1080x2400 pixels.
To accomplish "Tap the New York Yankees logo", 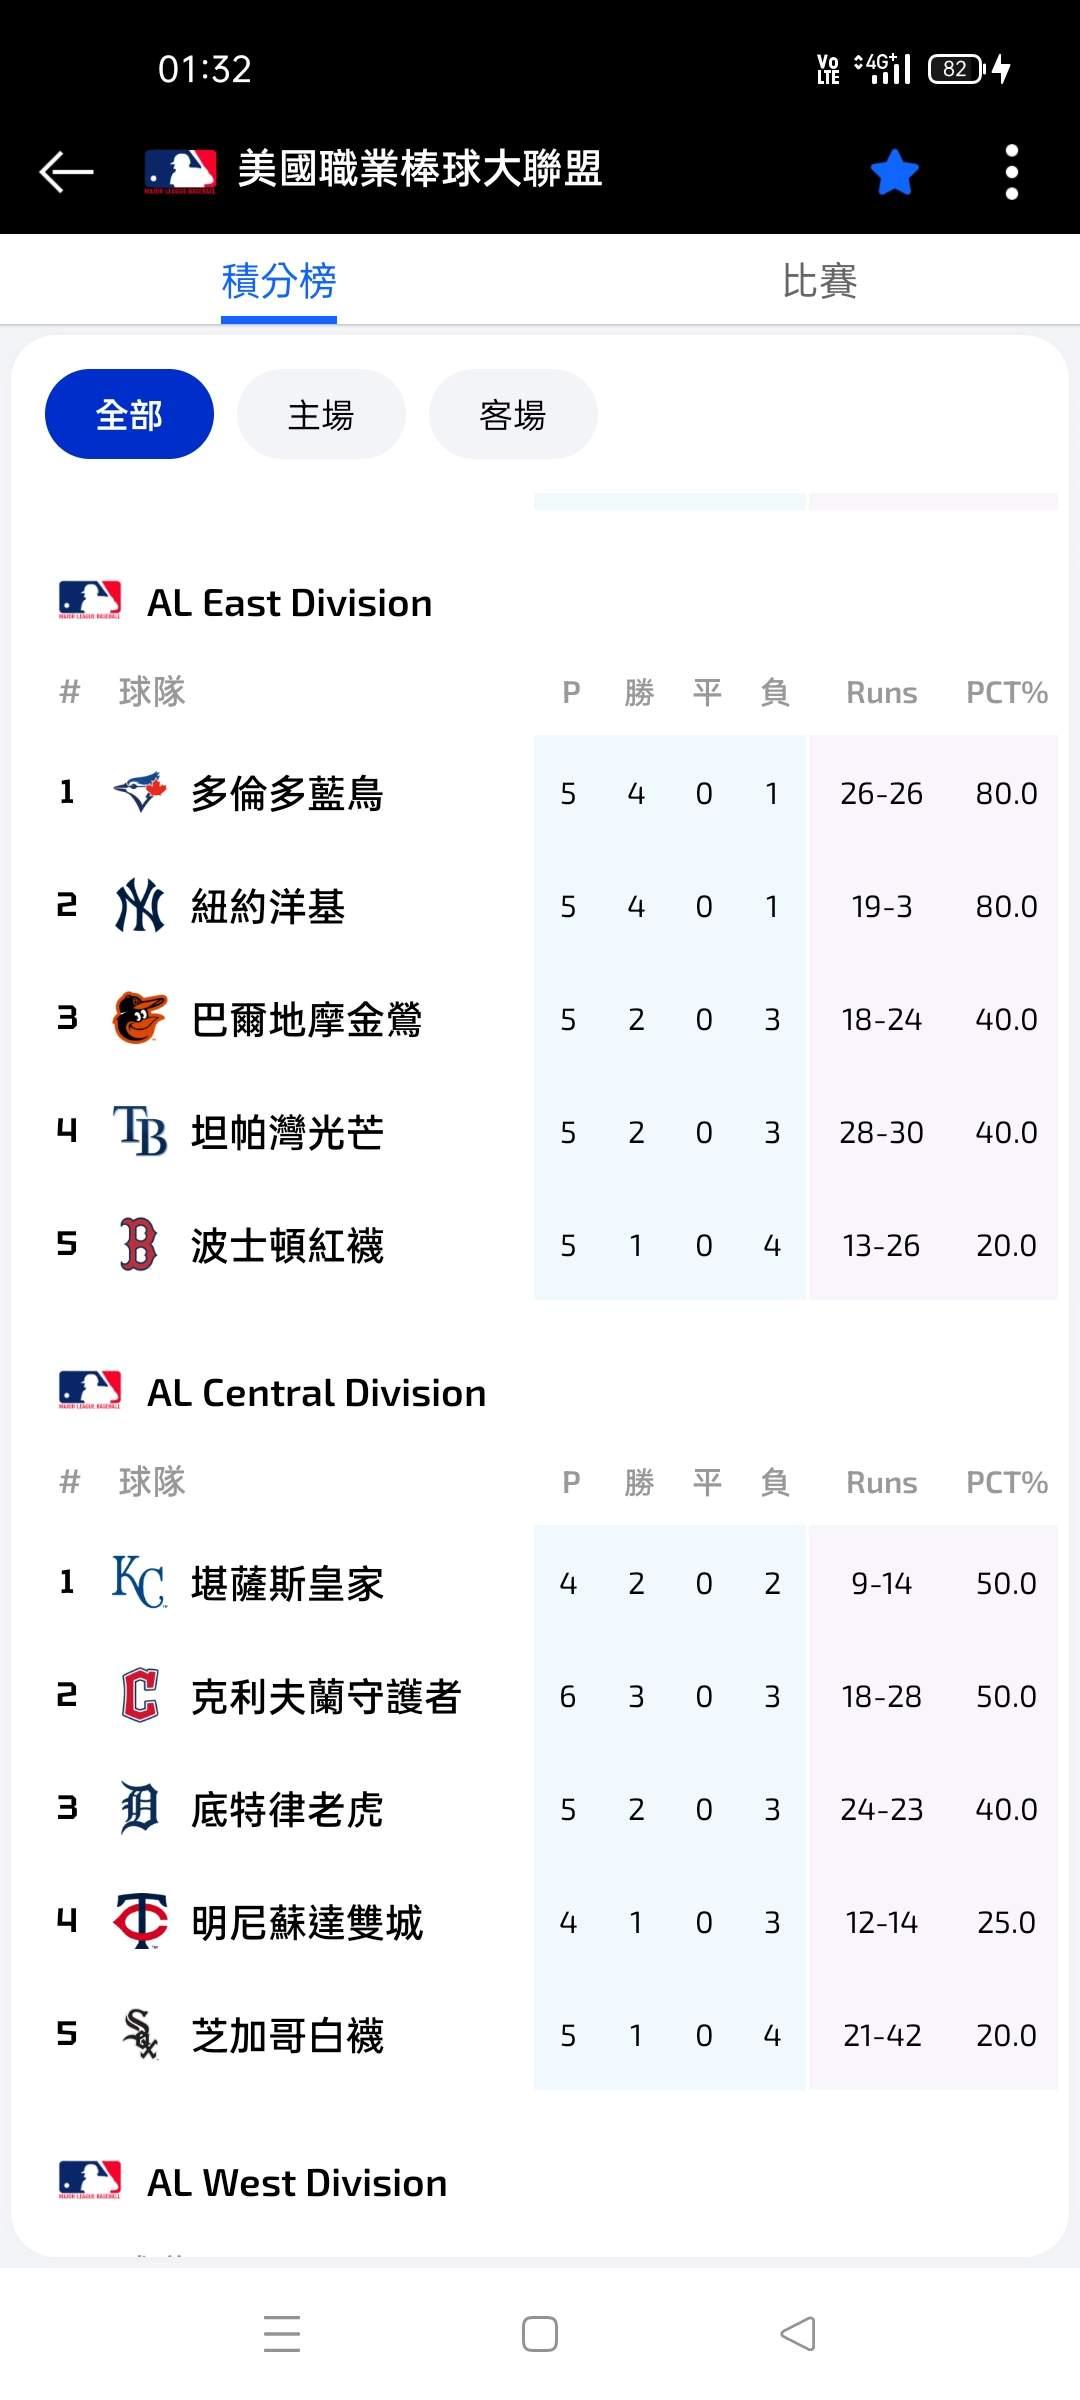I will [139, 906].
